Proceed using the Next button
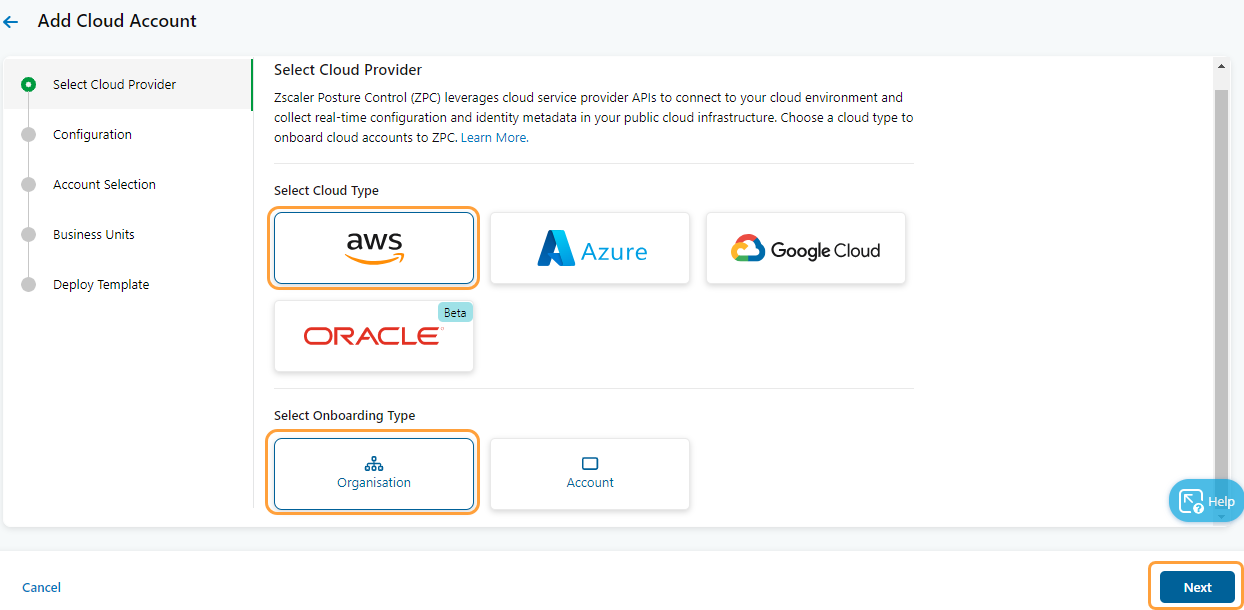The width and height of the screenshot is (1244, 610). point(1197,586)
